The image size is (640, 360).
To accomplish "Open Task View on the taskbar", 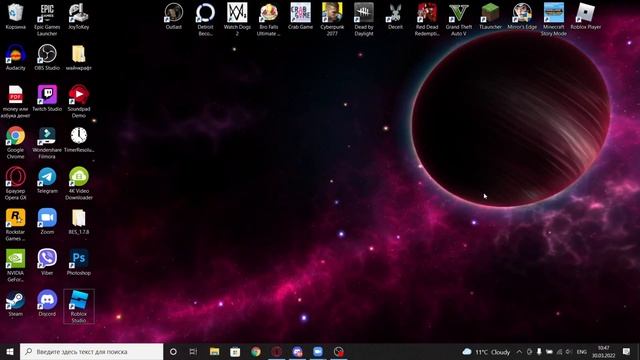I will coord(193,351).
